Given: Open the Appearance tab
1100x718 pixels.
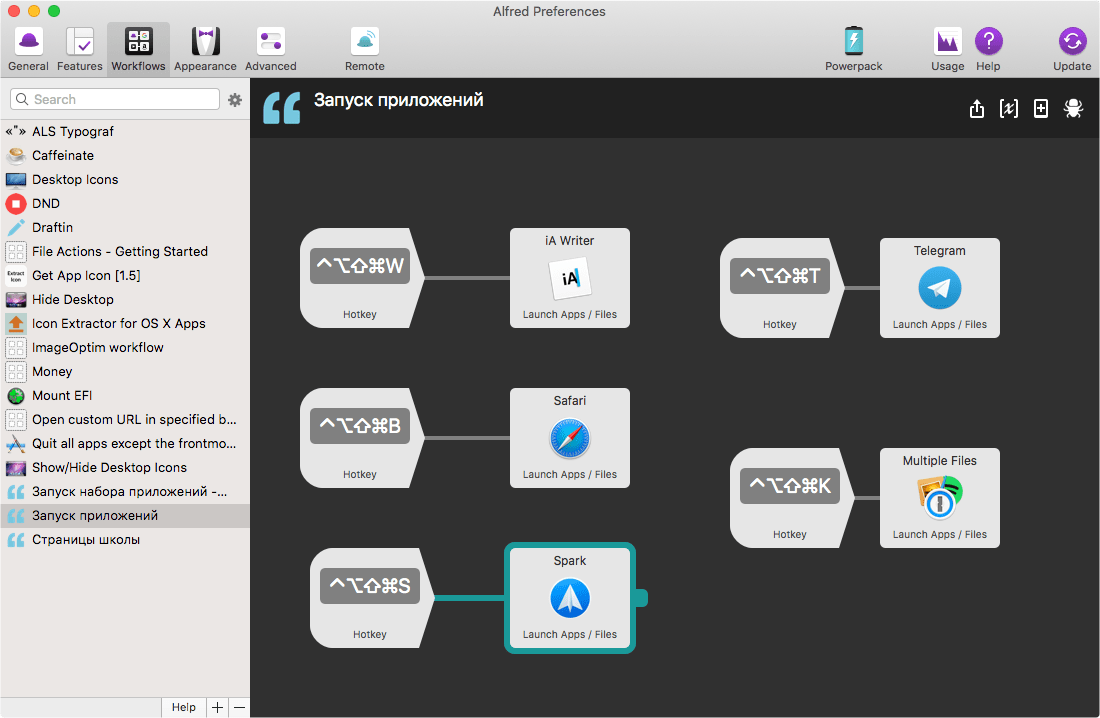Looking at the screenshot, I should [205, 49].
